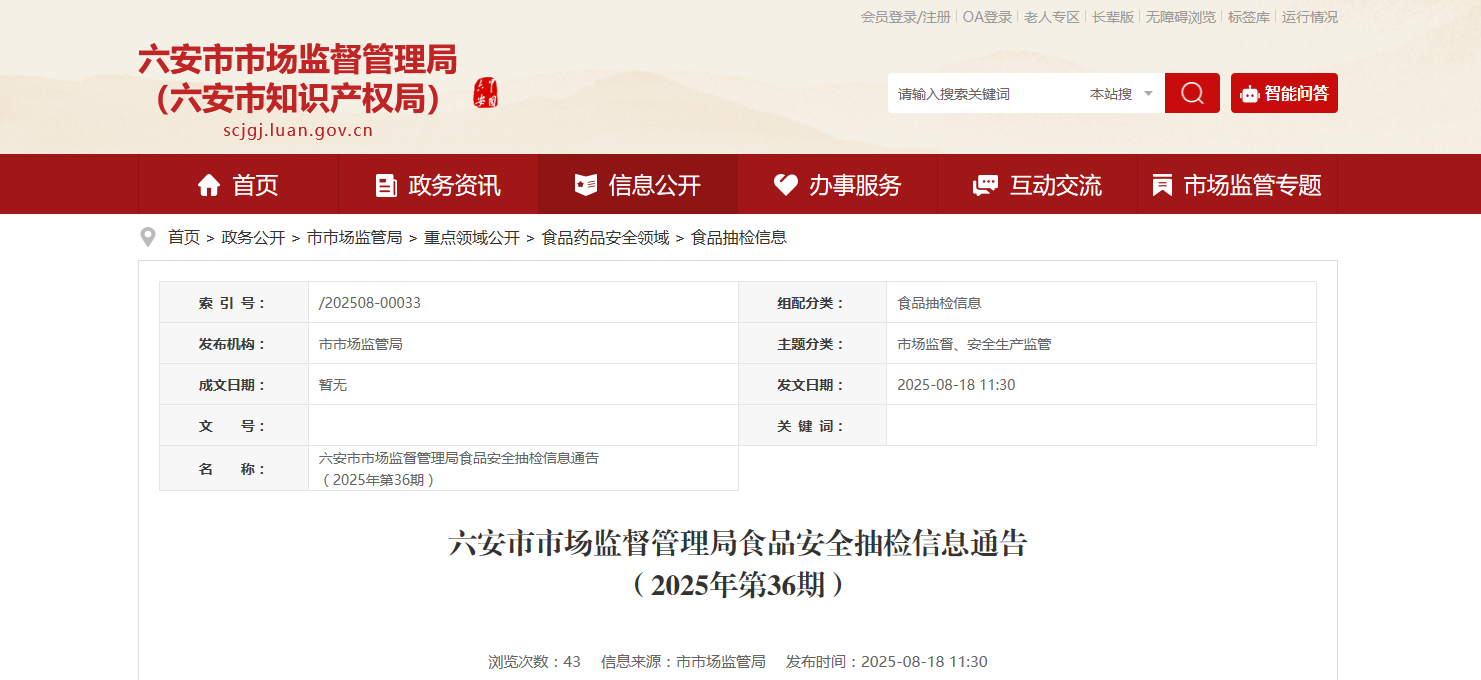Click the 组配分类 label cell

tap(812, 302)
